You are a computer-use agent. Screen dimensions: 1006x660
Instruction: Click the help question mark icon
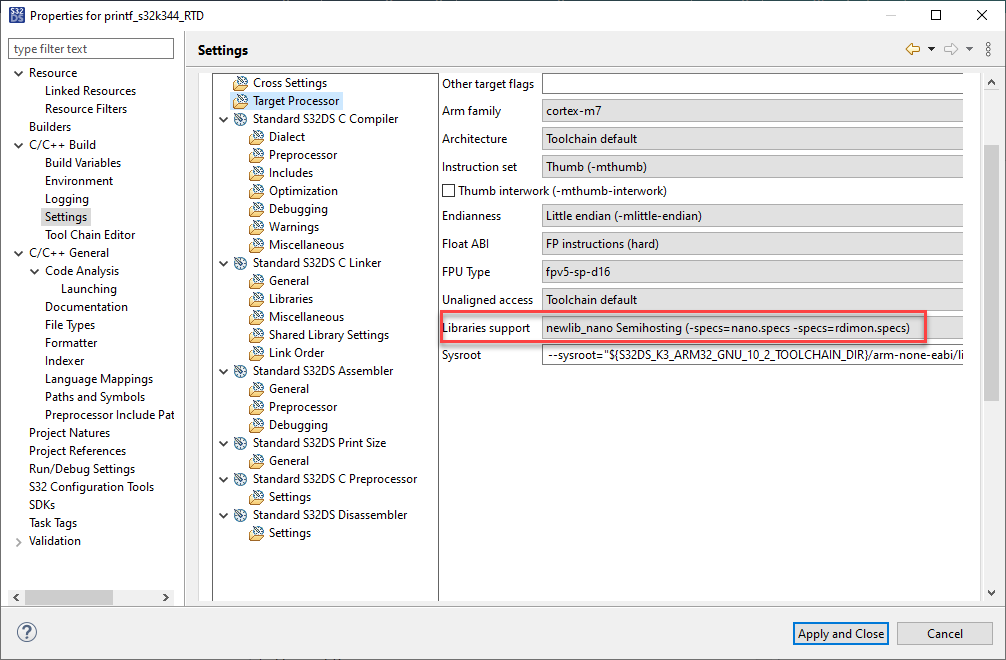(x=26, y=632)
